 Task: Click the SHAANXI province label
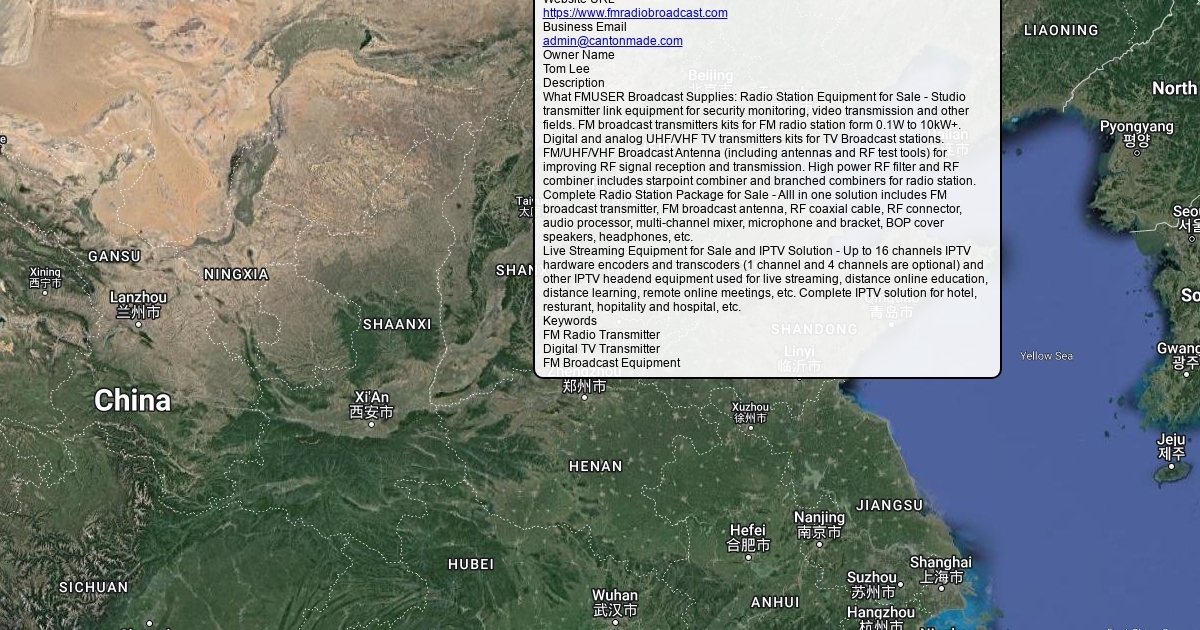(397, 324)
